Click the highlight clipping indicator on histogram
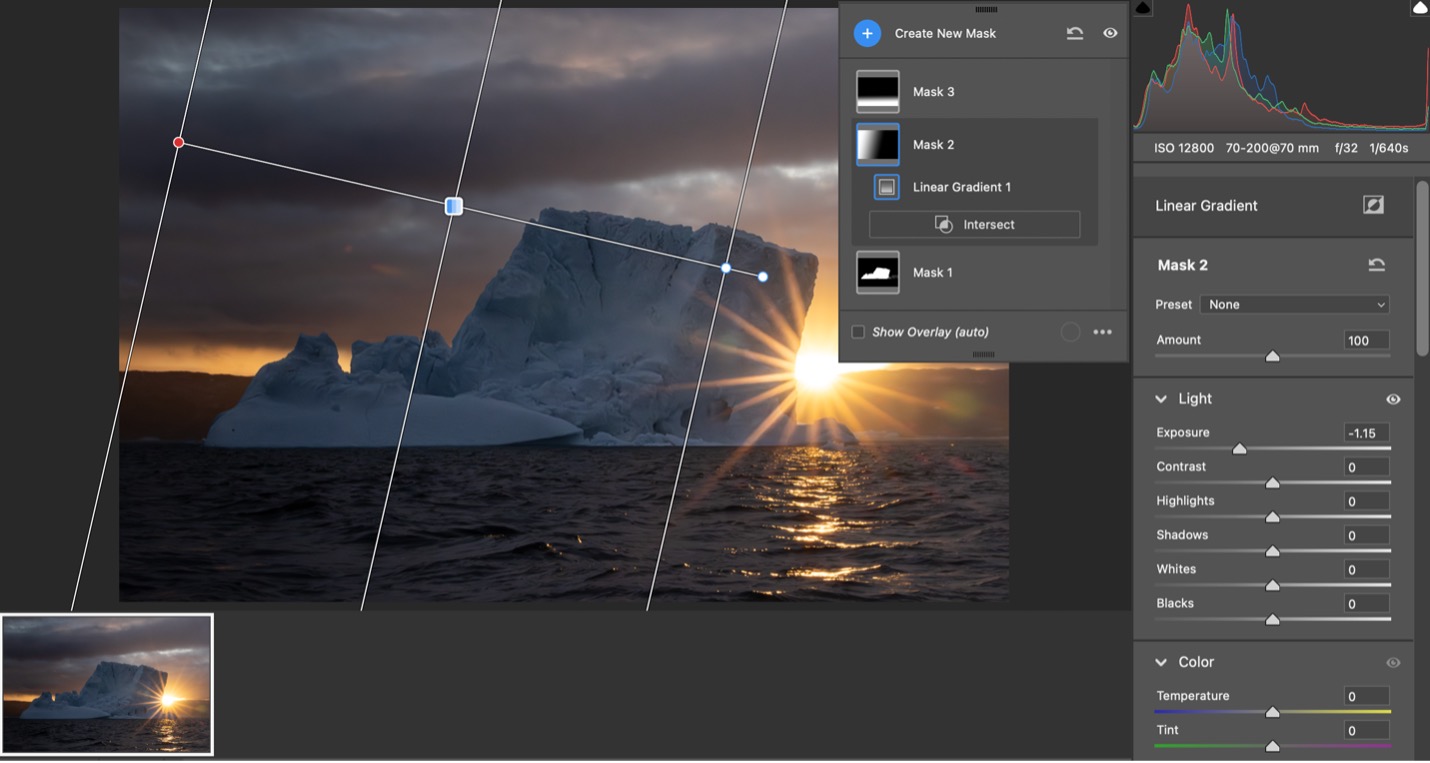Screen dimensions: 1430x763 coord(1419,8)
